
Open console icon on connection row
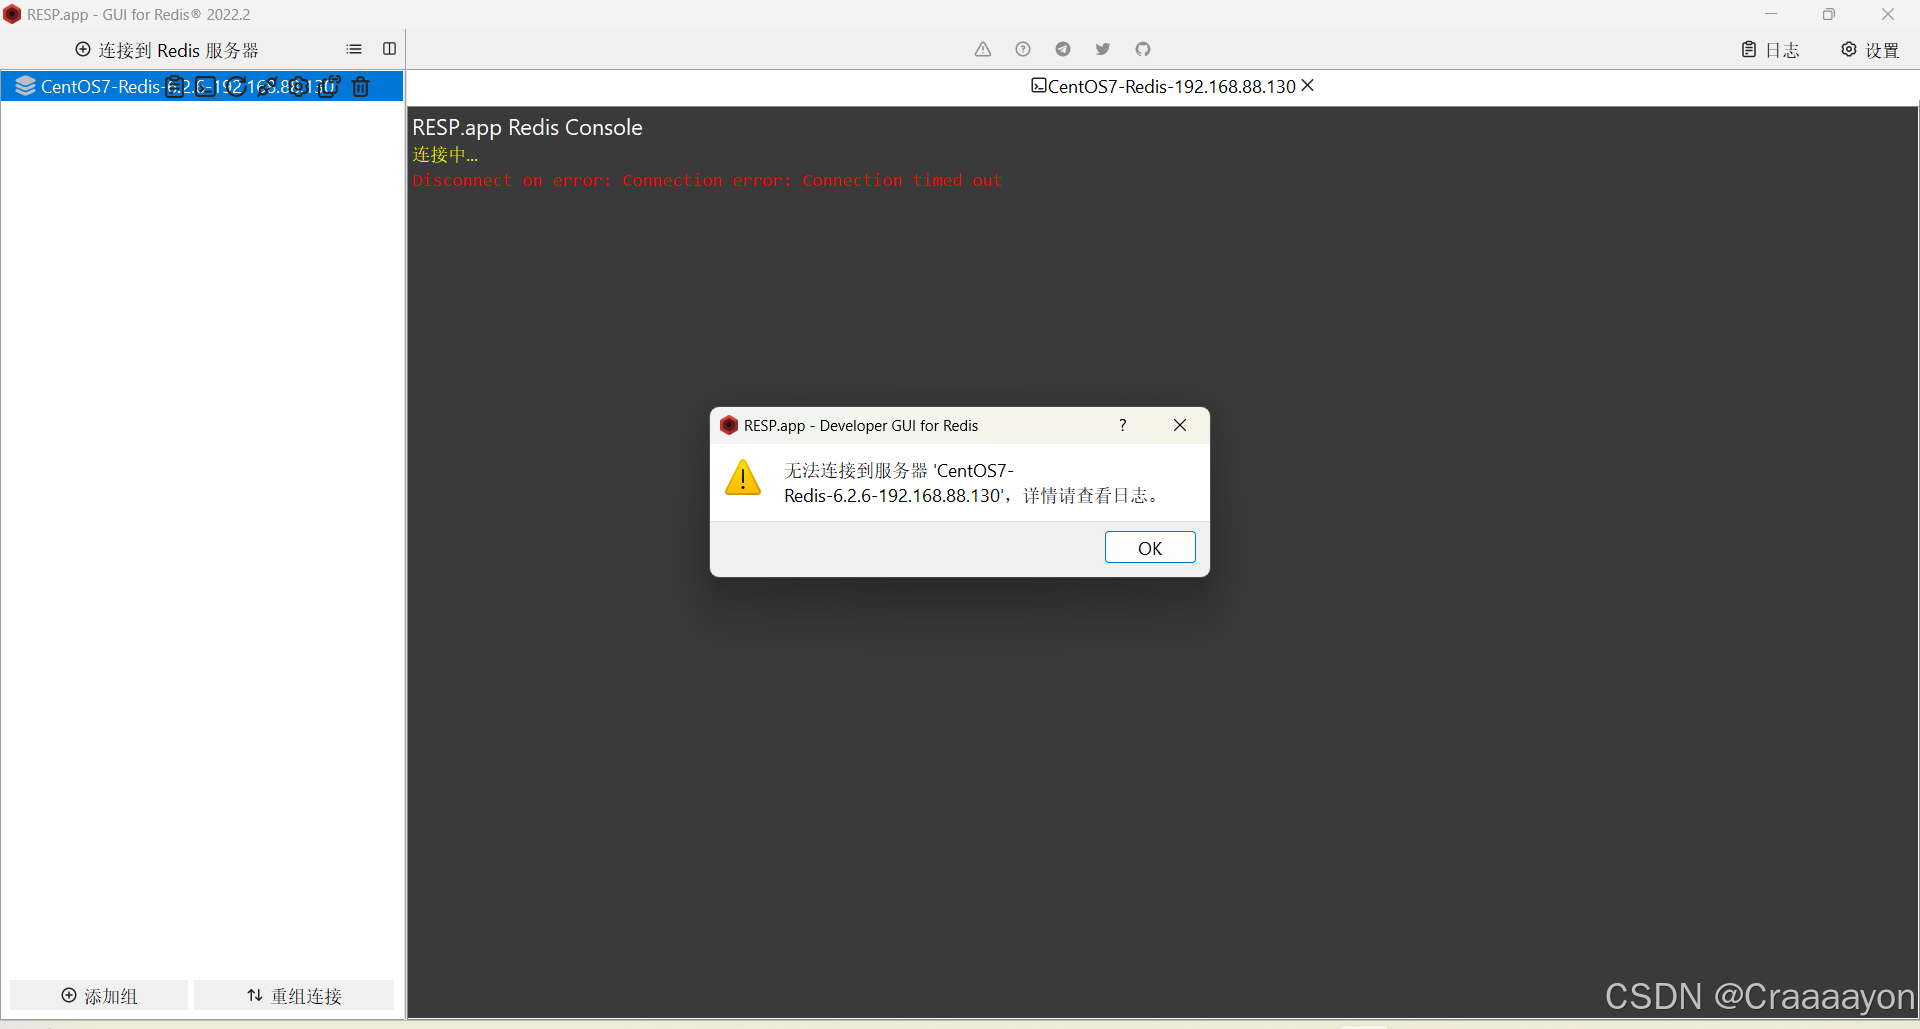point(205,86)
